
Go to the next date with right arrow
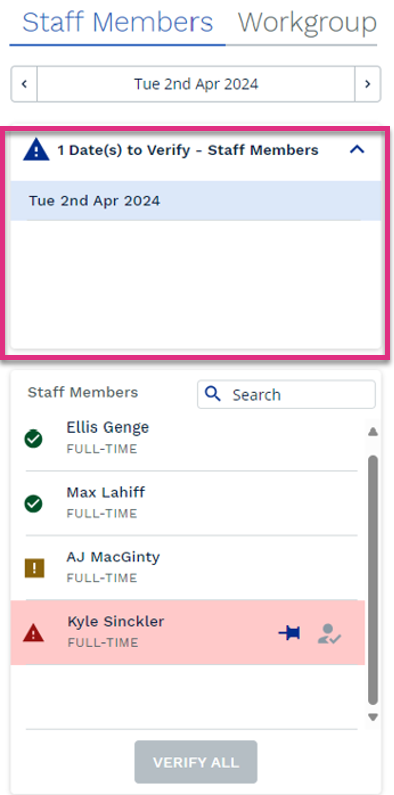click(368, 84)
